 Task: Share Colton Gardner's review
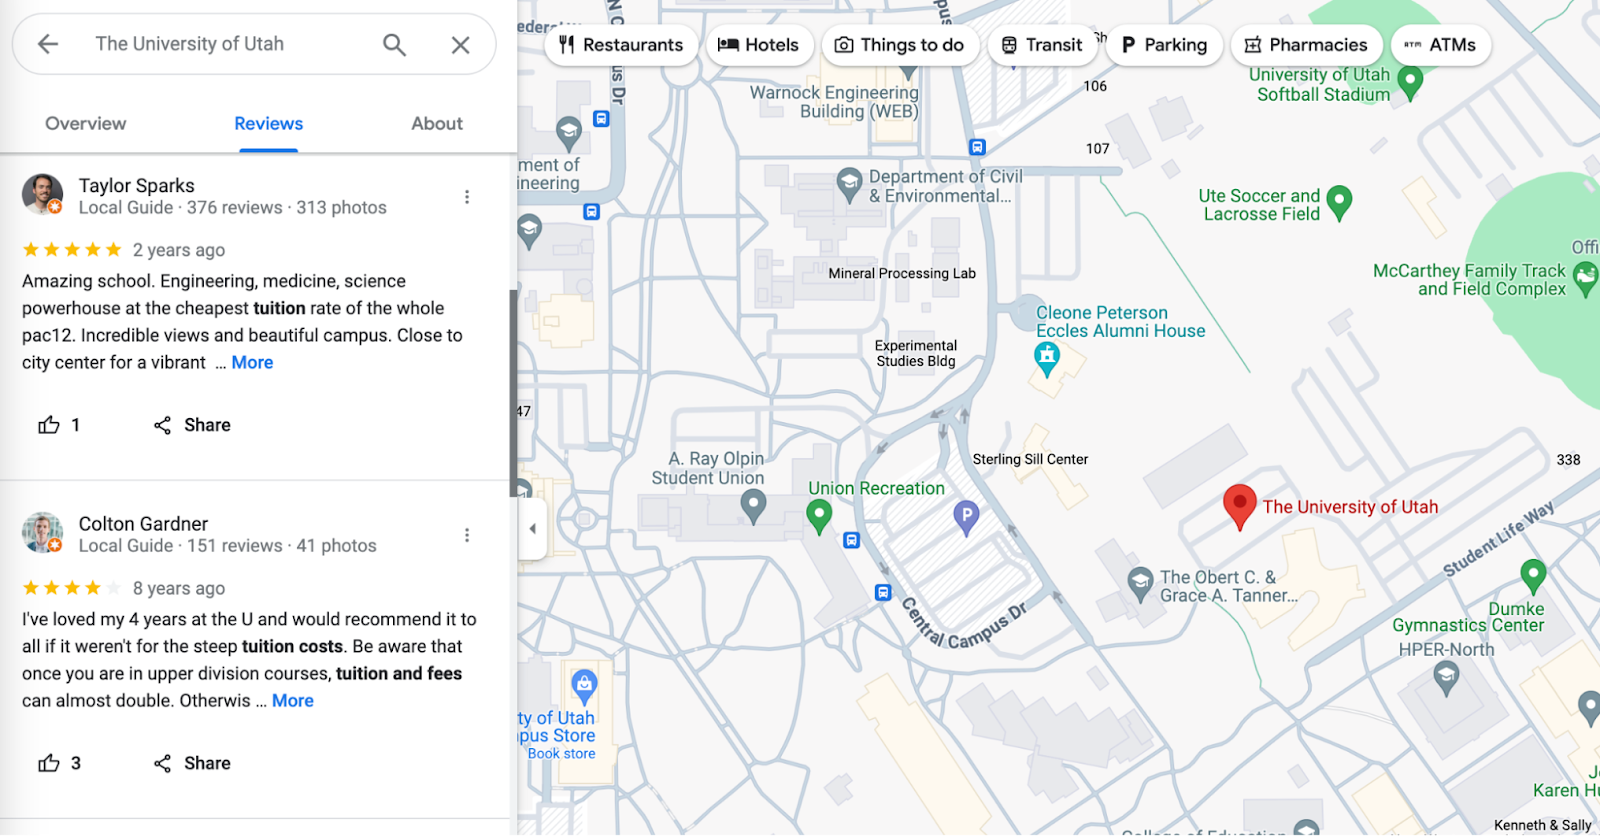(192, 763)
